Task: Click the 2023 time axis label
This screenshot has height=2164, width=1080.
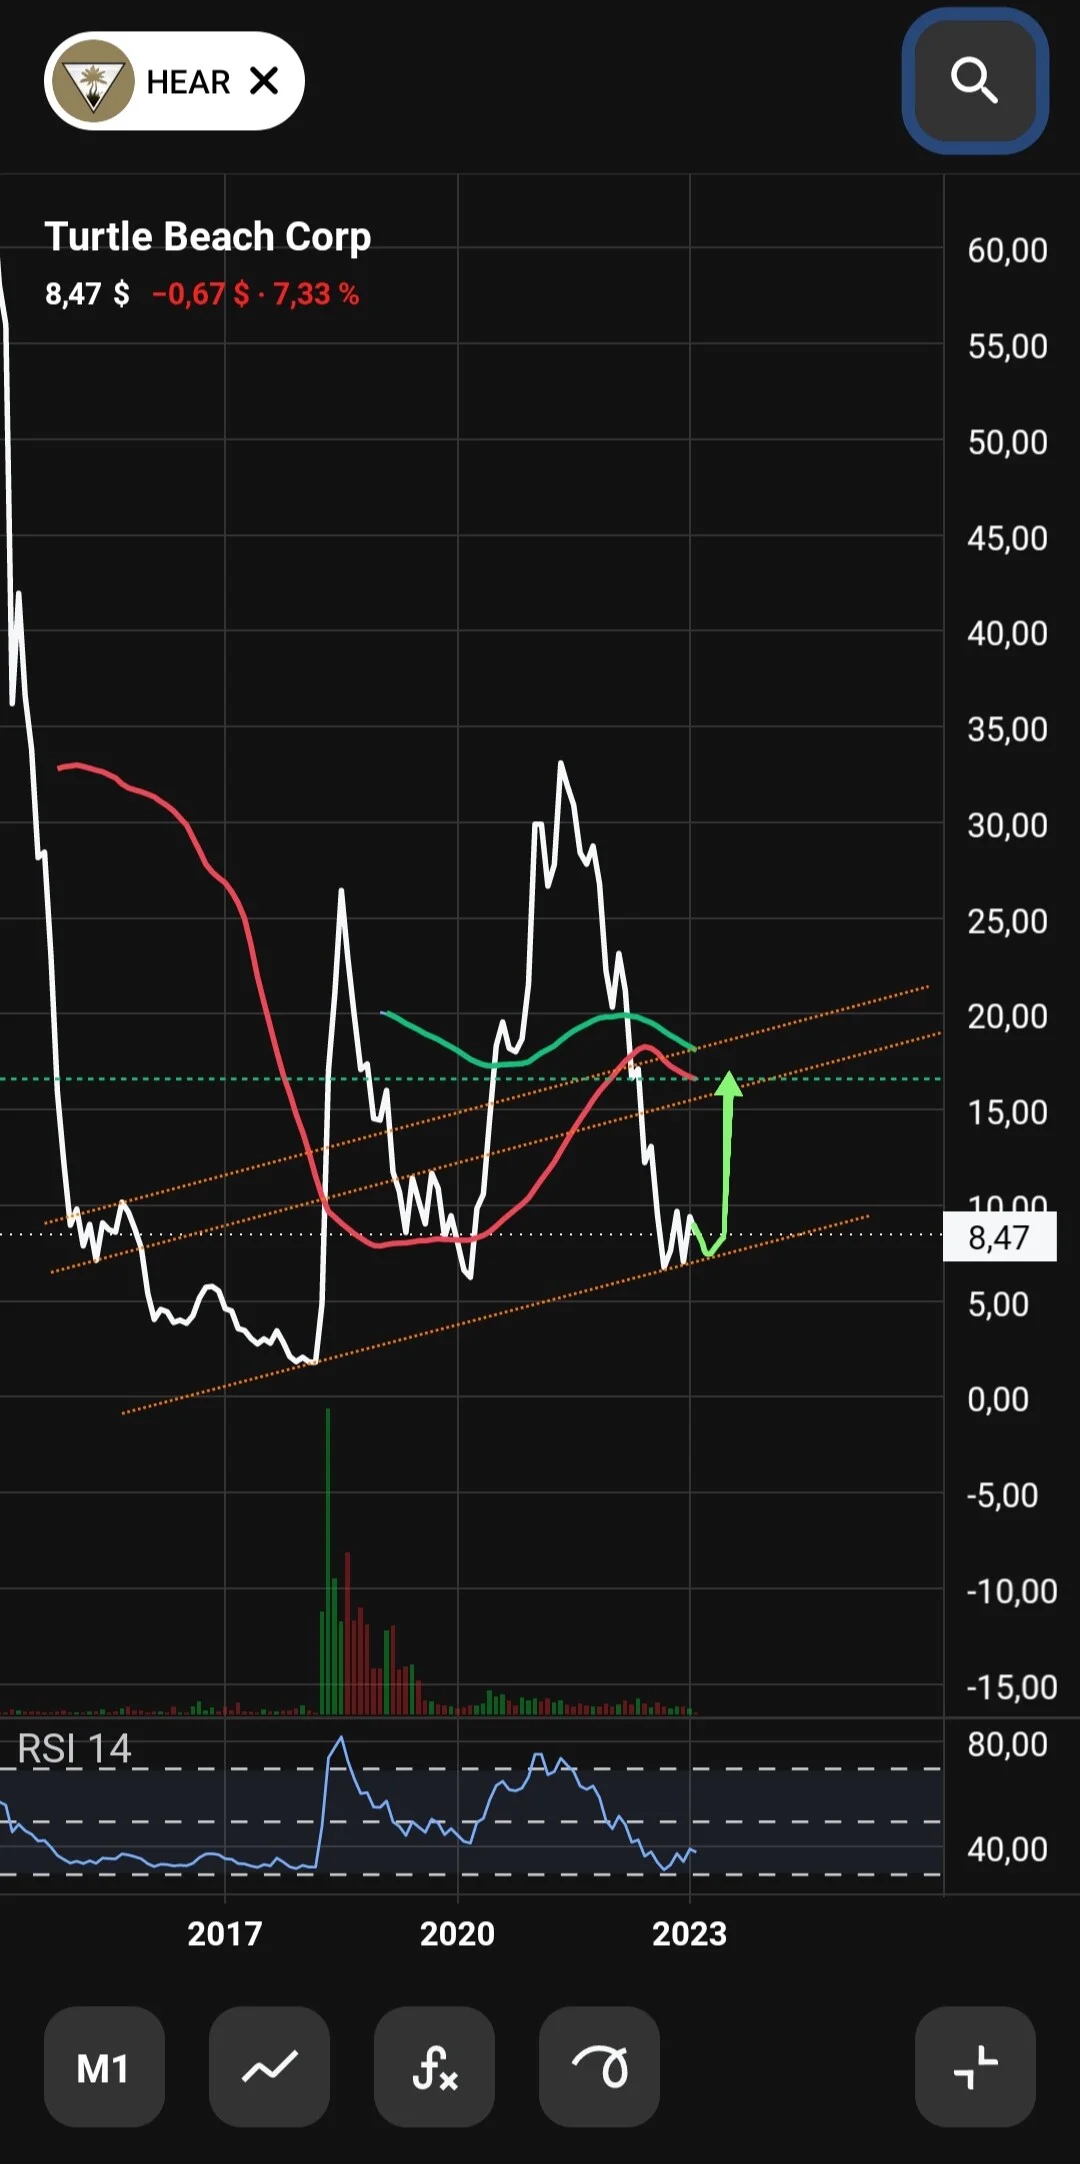Action: click(689, 1933)
